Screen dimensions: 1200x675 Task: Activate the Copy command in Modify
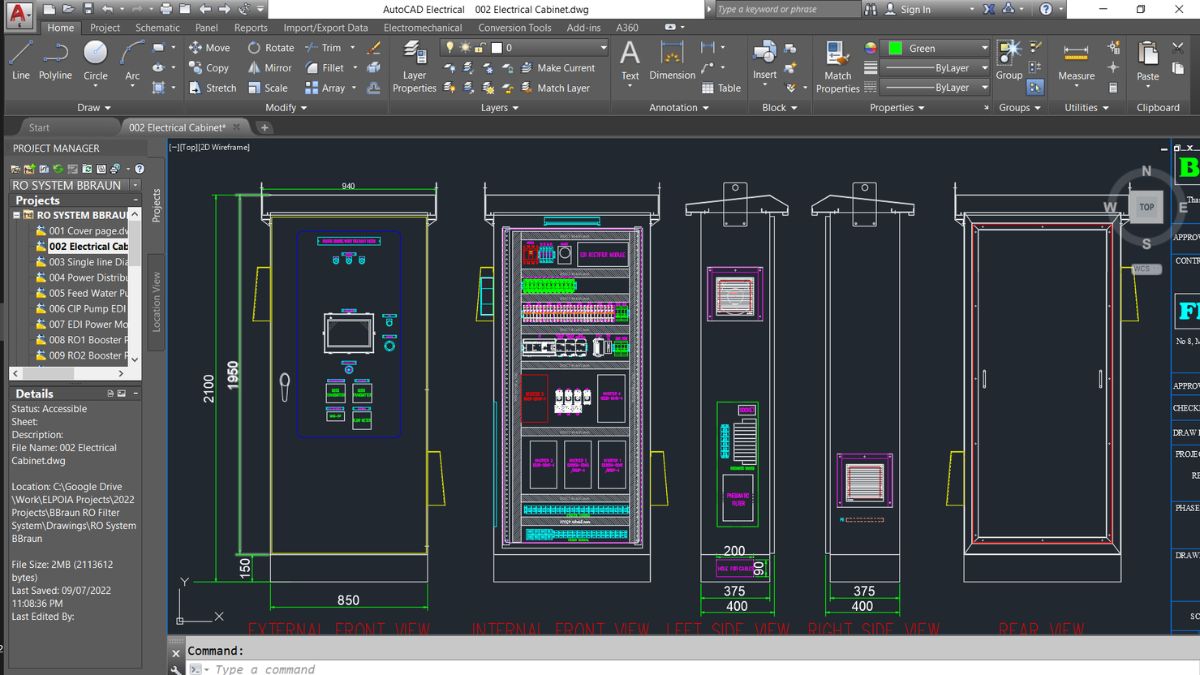tap(209, 68)
